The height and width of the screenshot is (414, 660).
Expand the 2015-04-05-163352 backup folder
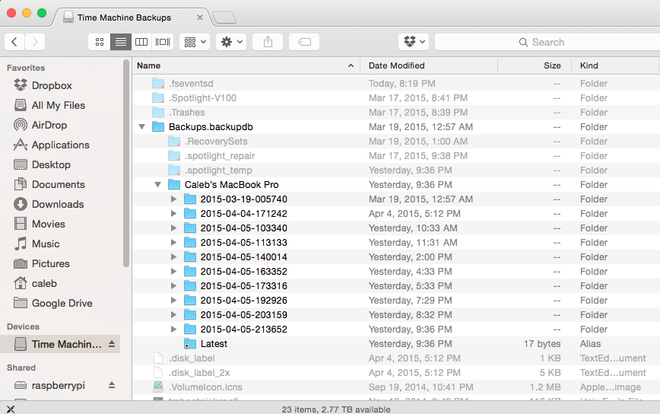point(173,271)
